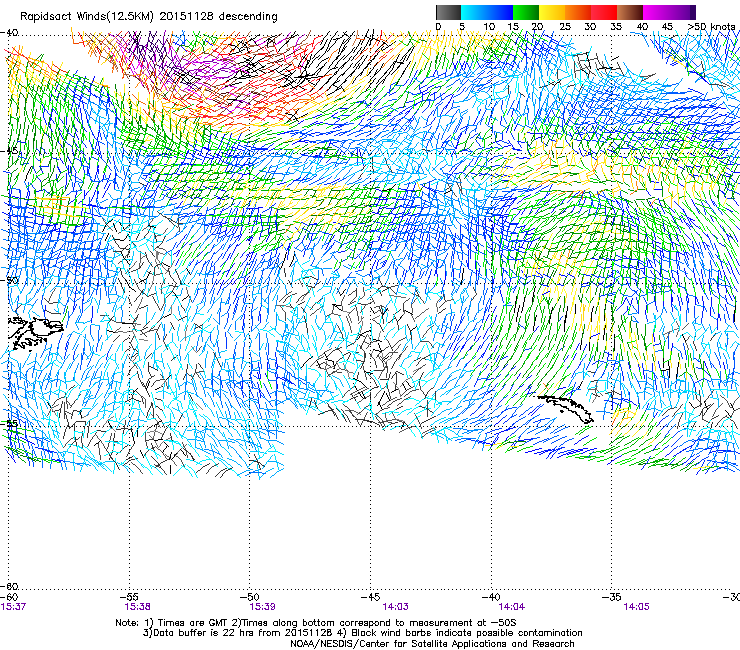The image size is (740, 650).
Task: Select the green 15-20 knots color segment
Action: point(526,12)
